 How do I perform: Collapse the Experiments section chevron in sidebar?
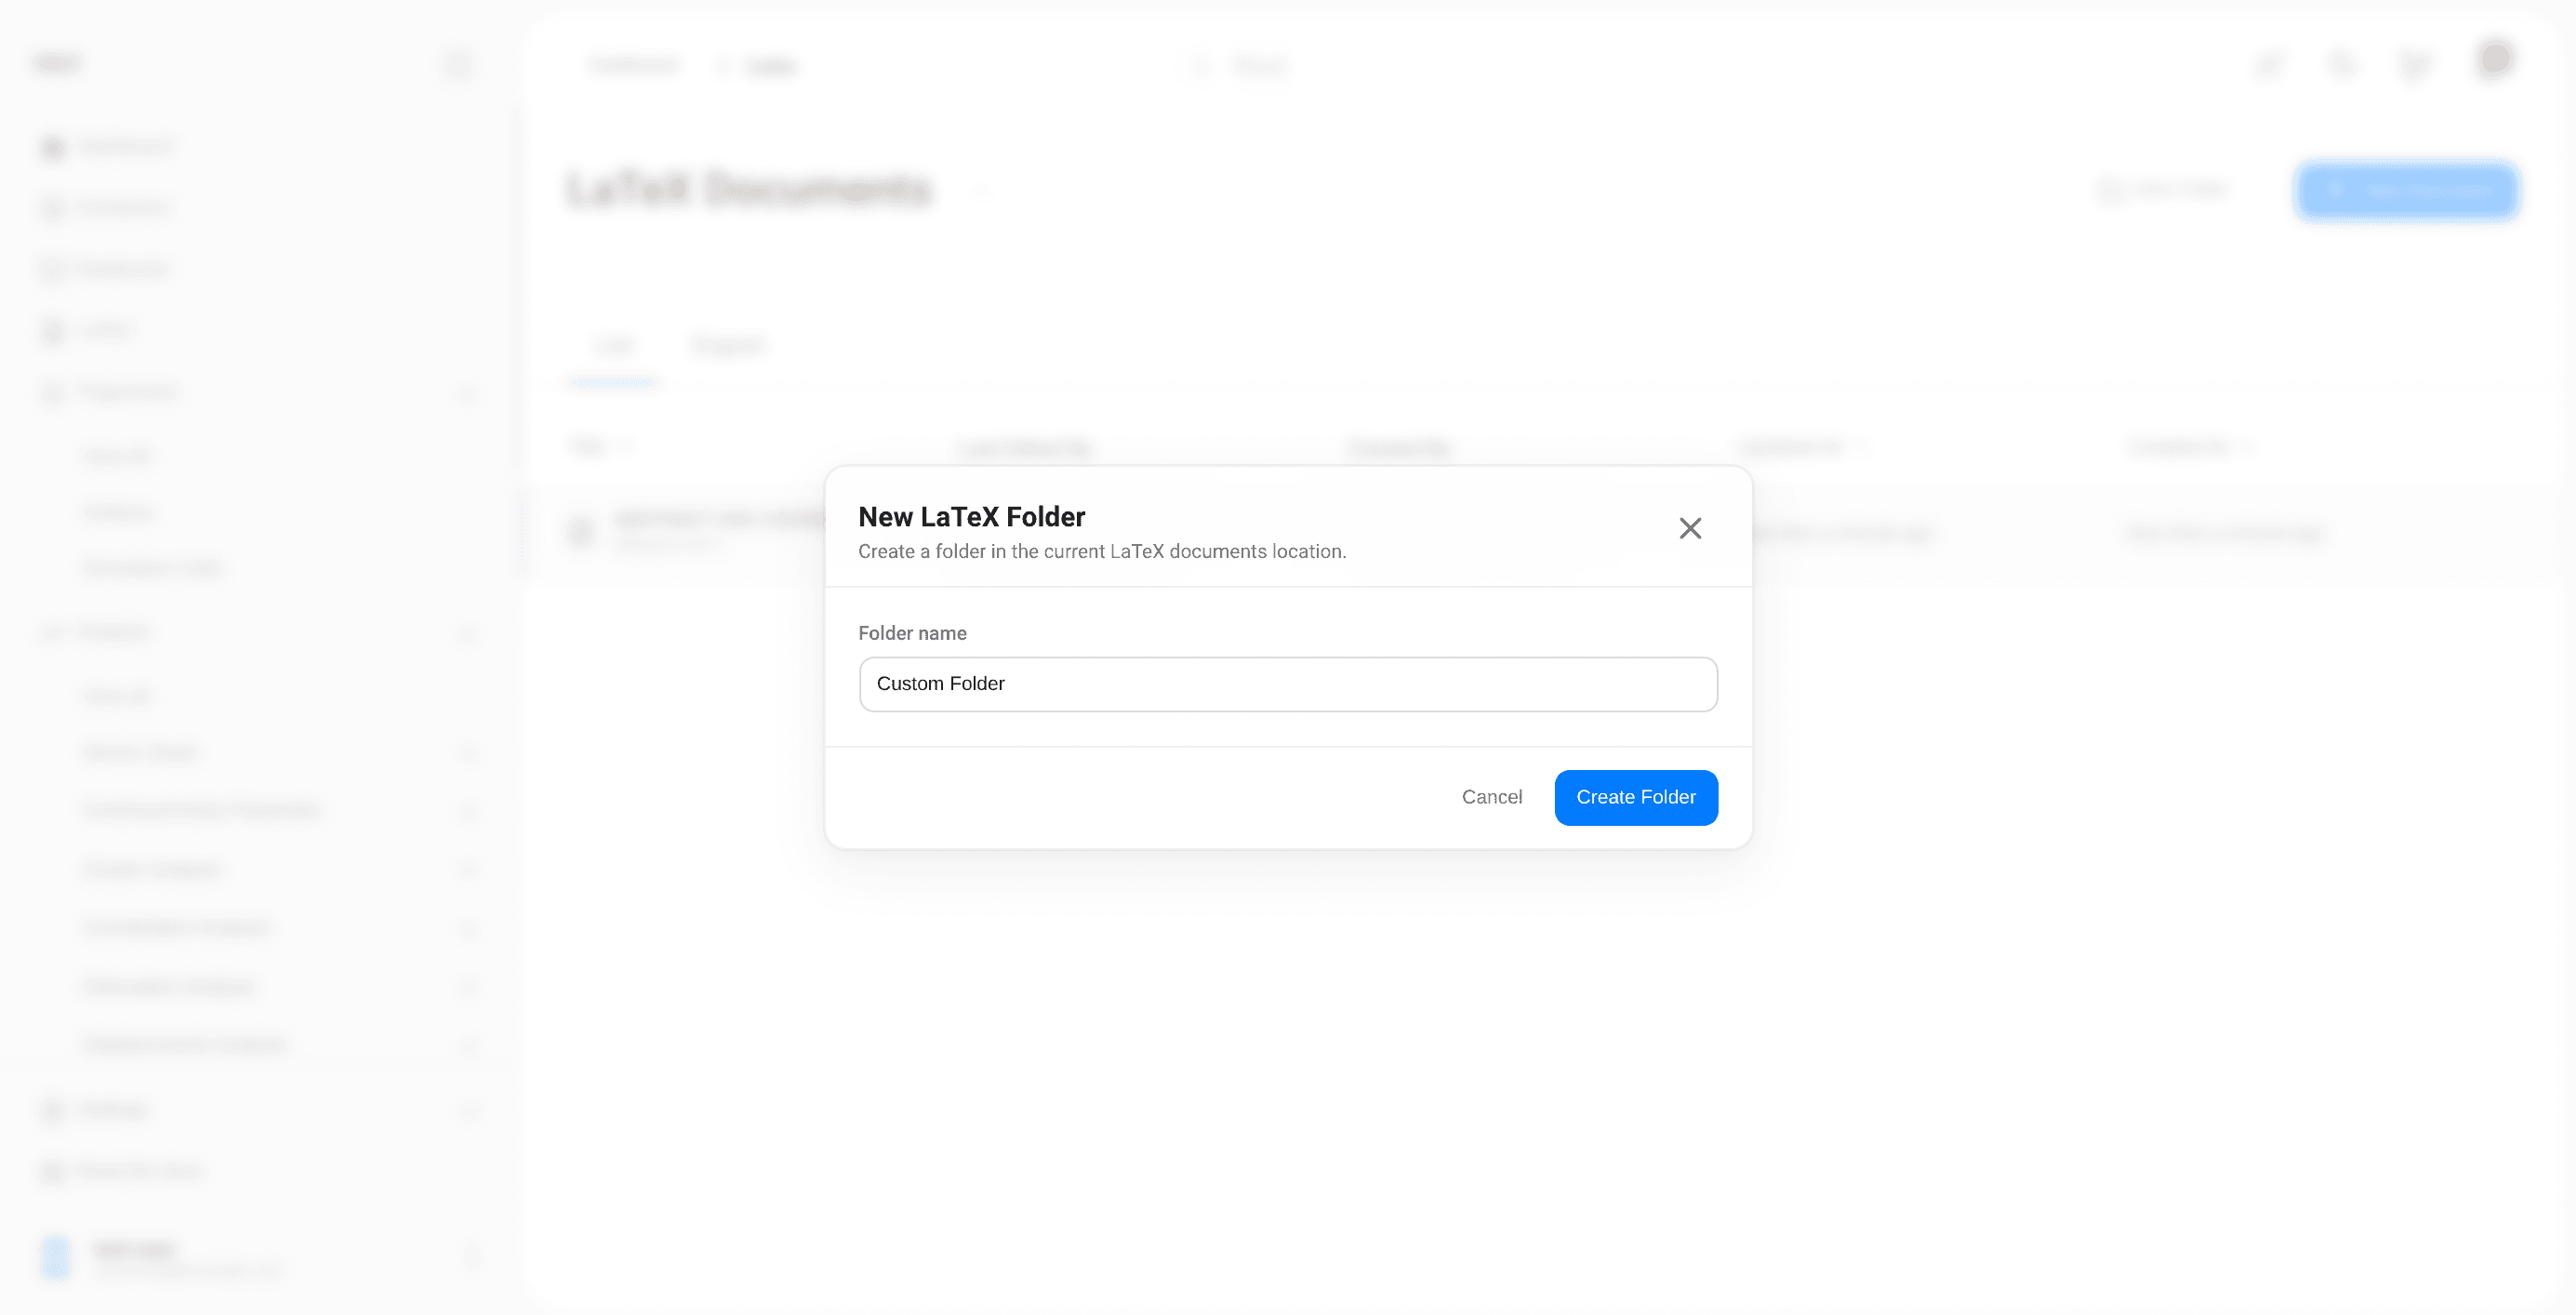click(x=467, y=393)
